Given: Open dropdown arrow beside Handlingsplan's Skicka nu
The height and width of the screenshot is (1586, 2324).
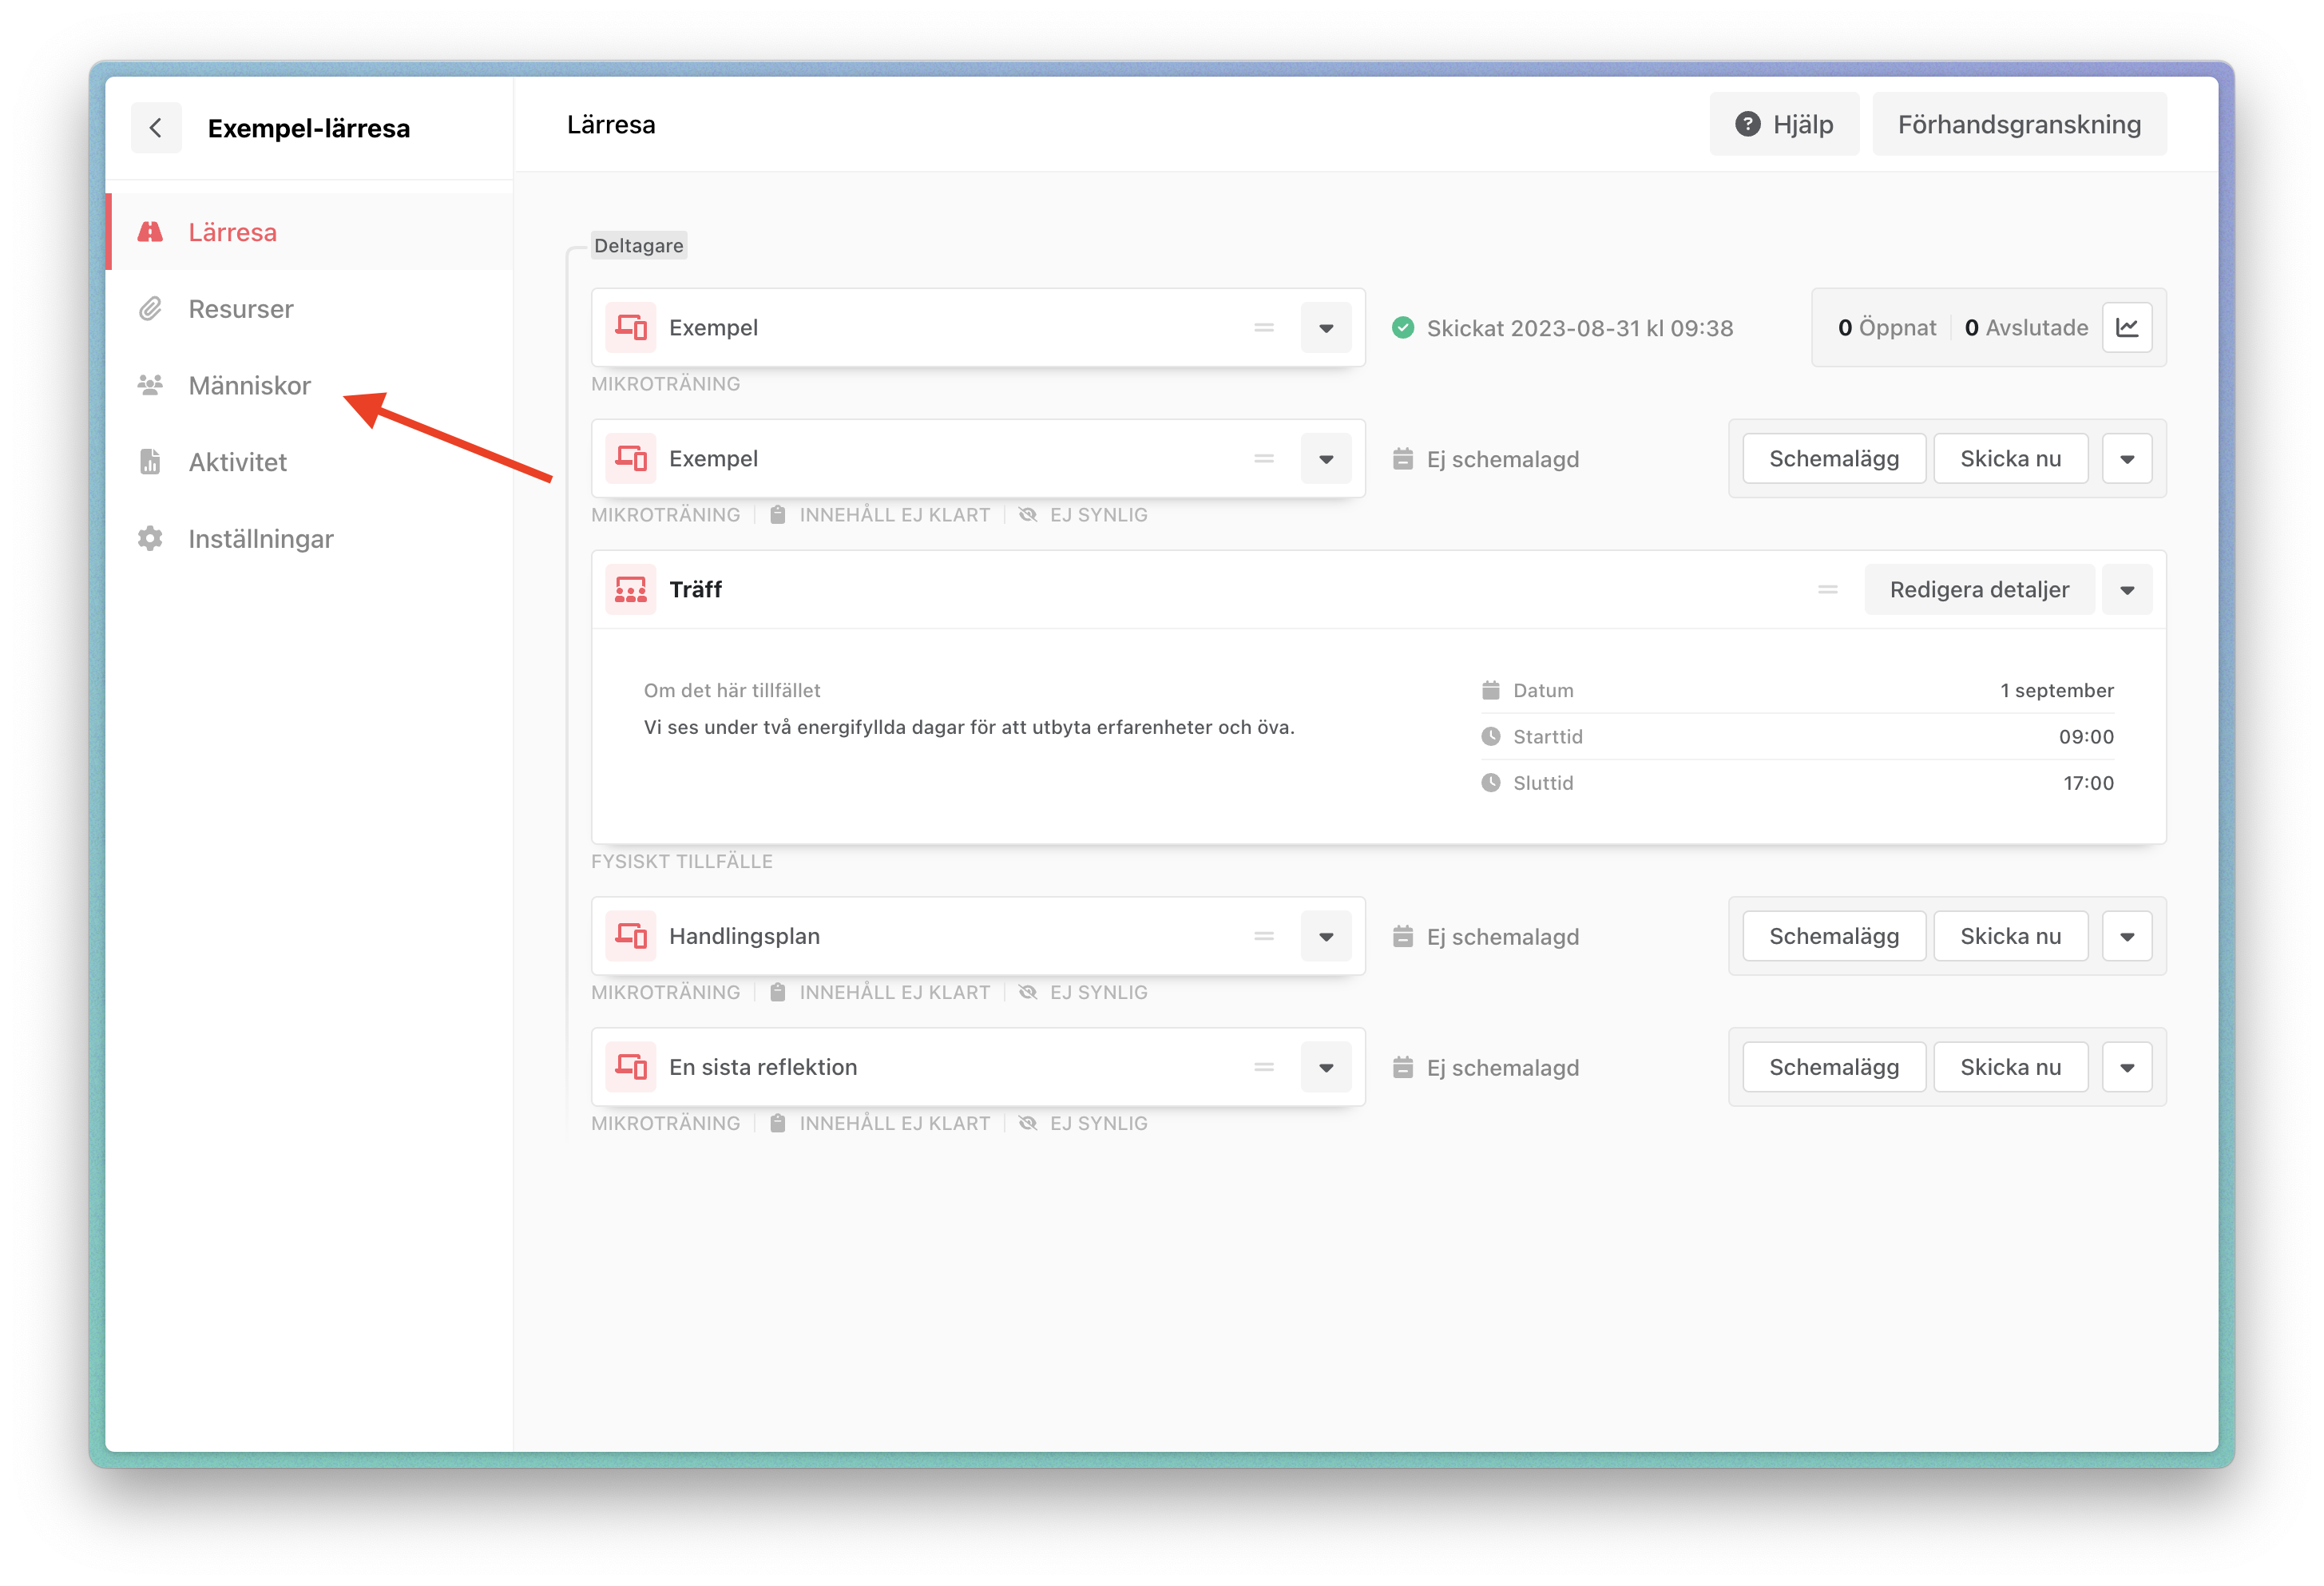Looking at the screenshot, I should tap(2127, 937).
